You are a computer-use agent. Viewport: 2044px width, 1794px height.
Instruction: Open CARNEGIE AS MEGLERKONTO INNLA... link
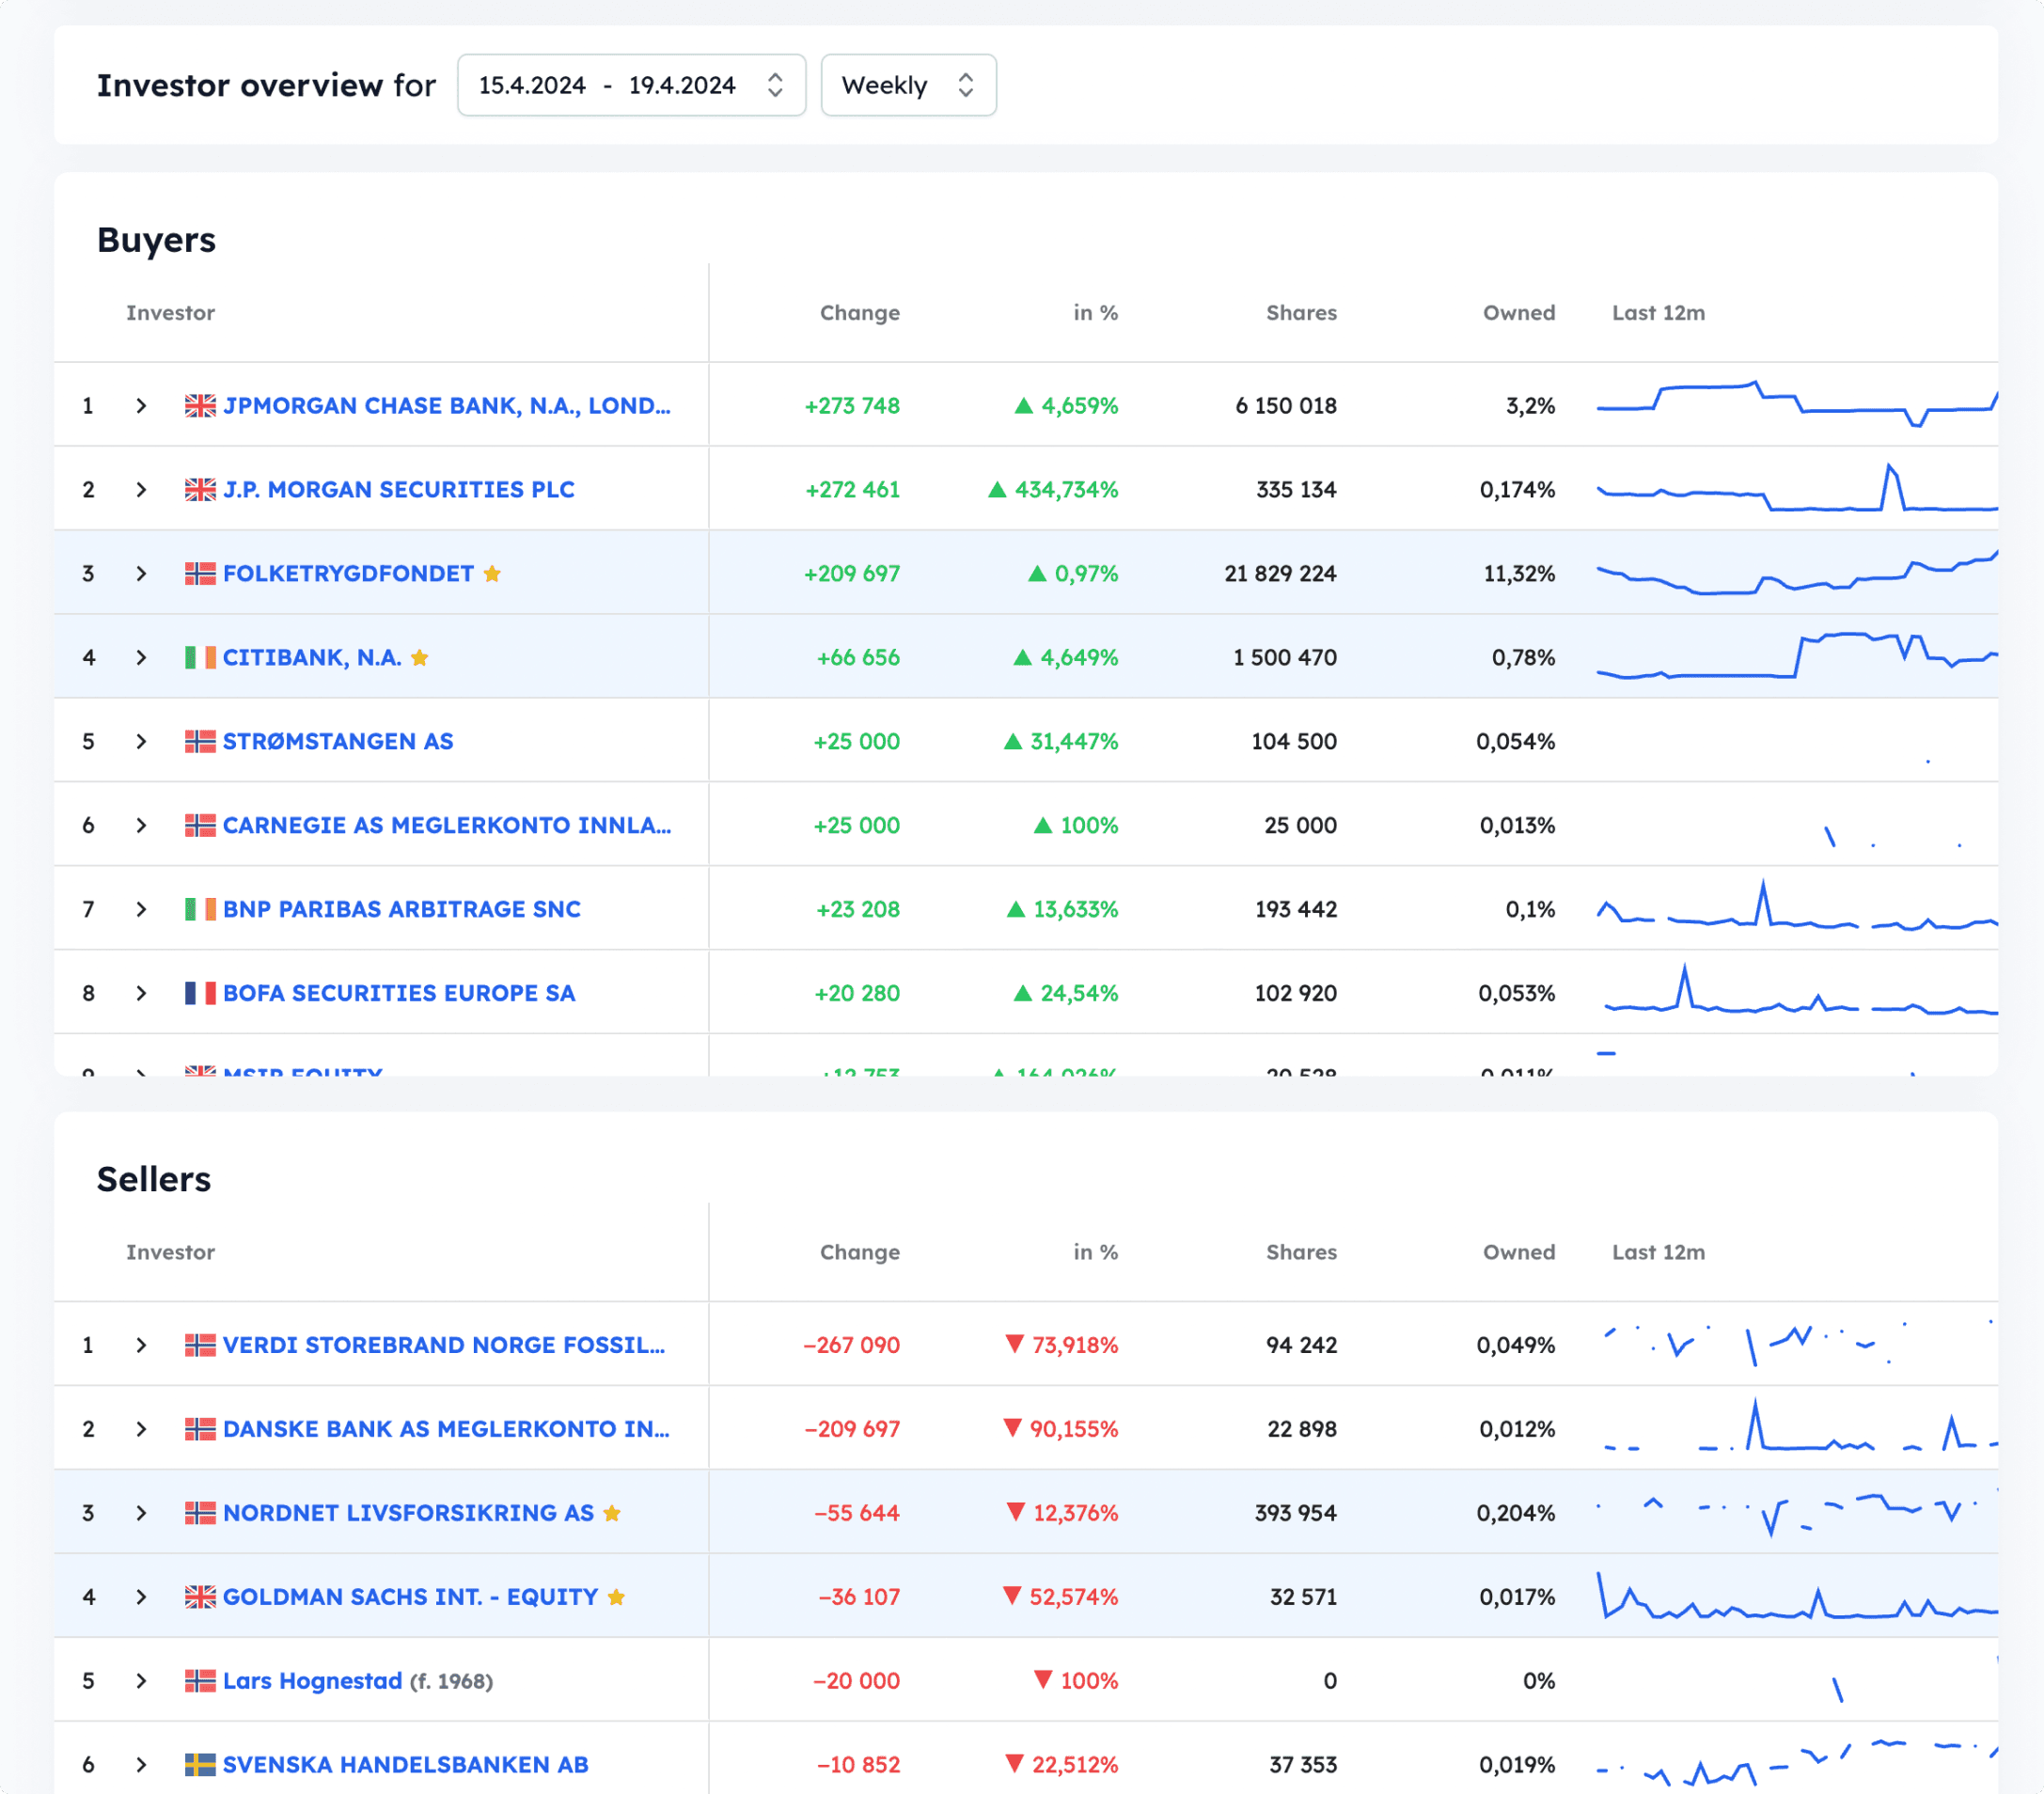(x=447, y=826)
